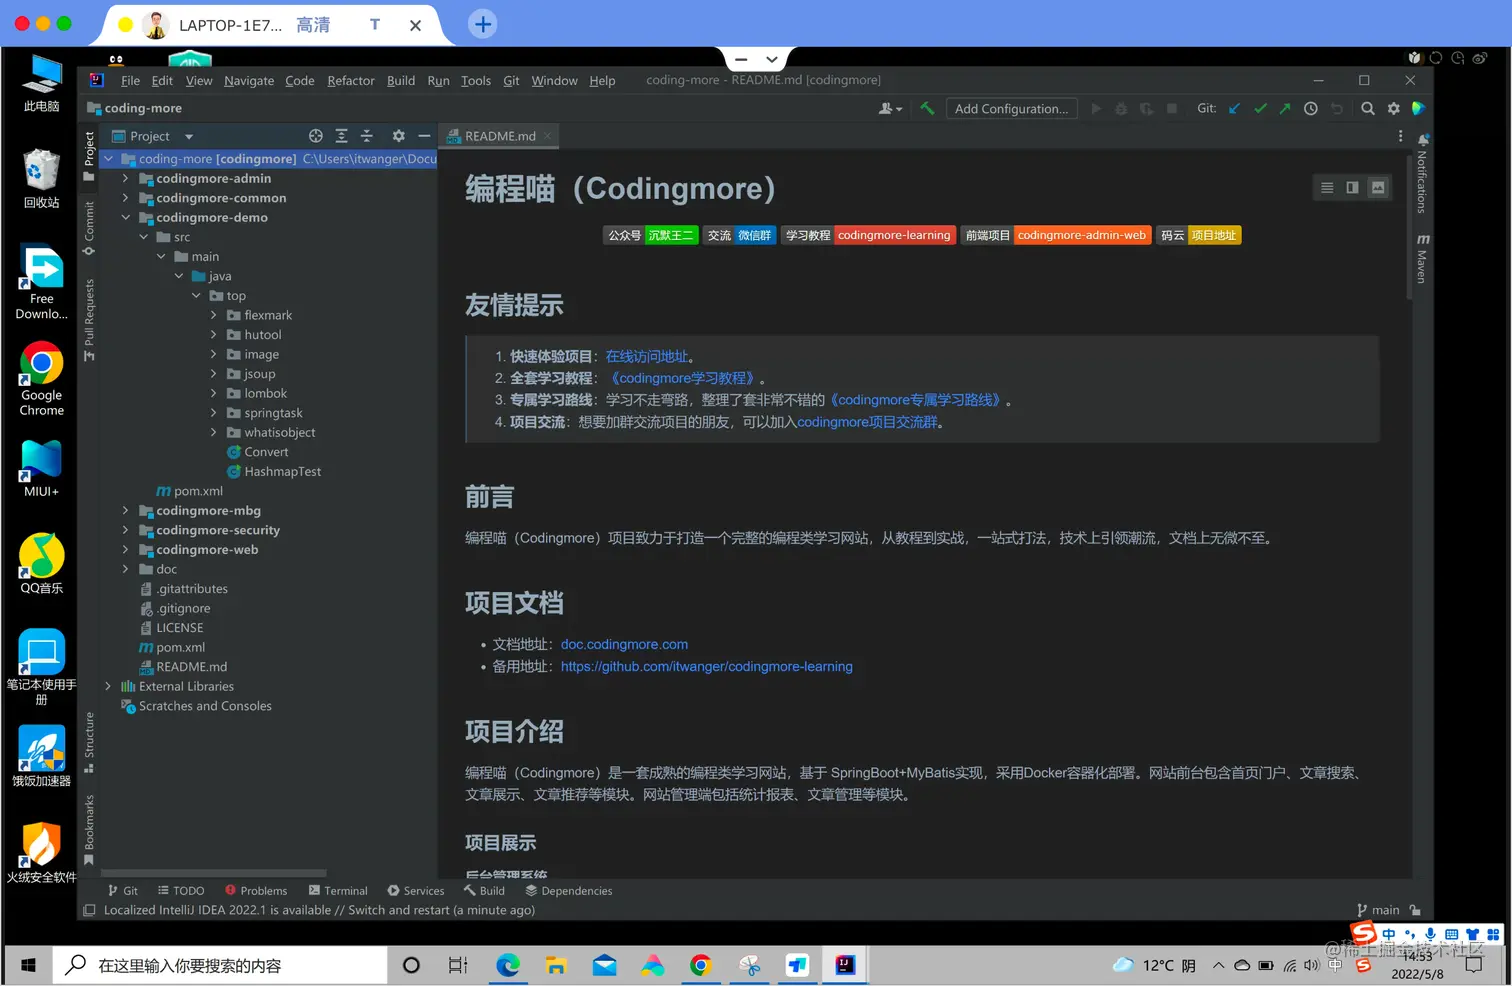The height and width of the screenshot is (986, 1512).
Task: Click the 项目地址 badge
Action: pyautogui.click(x=1214, y=236)
